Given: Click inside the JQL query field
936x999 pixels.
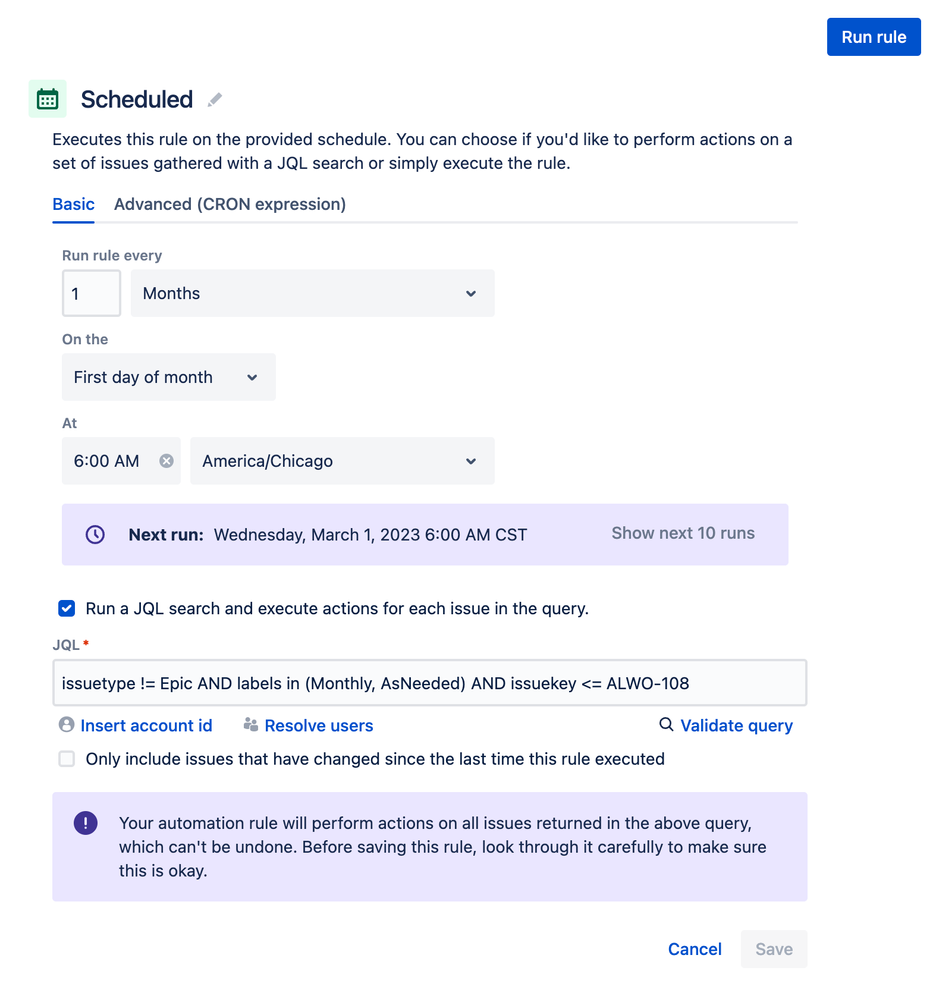Looking at the screenshot, I should point(429,684).
